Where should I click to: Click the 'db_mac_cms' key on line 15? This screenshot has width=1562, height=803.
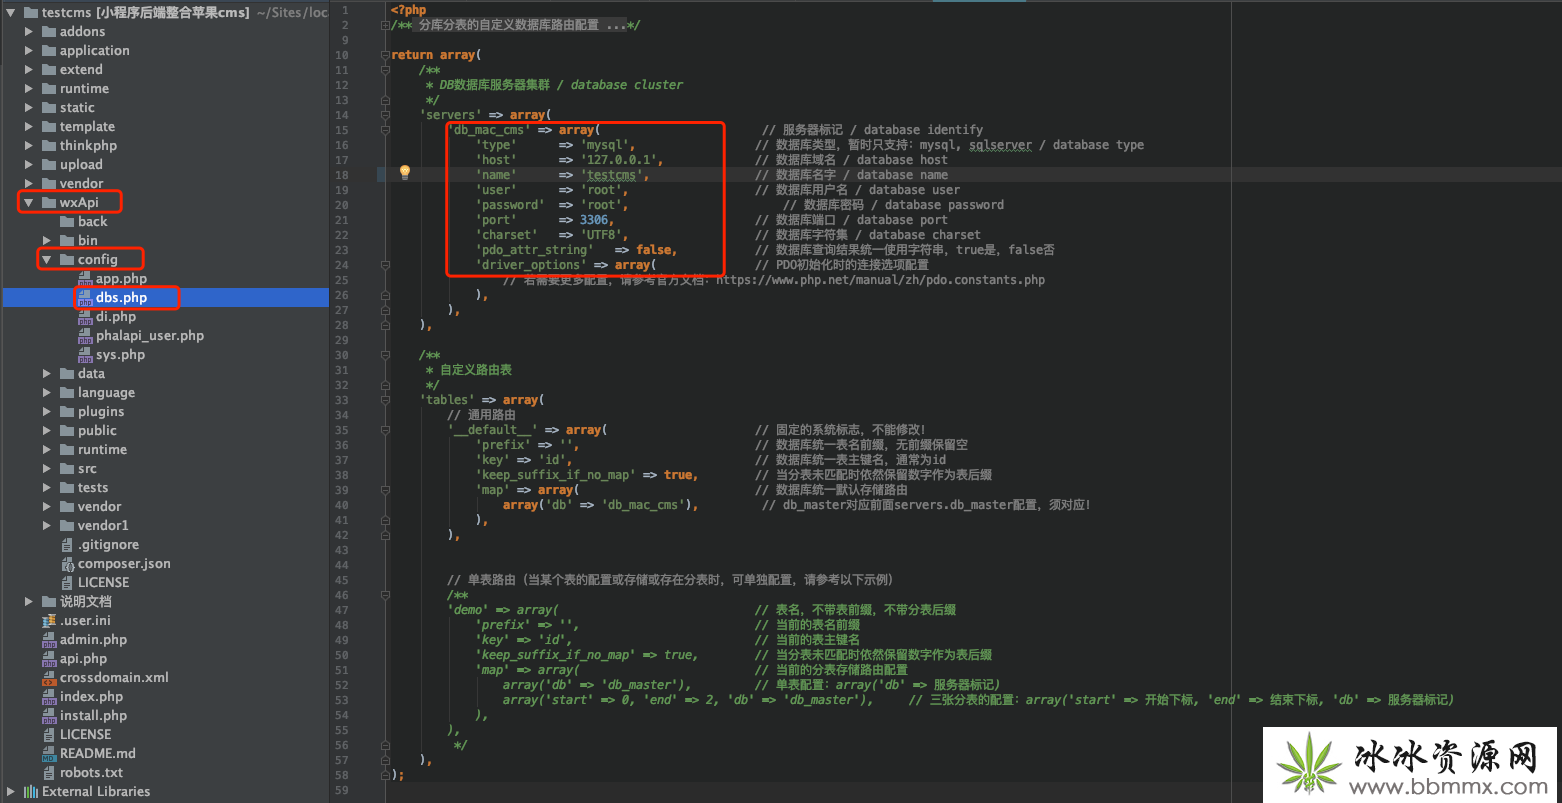pos(489,130)
